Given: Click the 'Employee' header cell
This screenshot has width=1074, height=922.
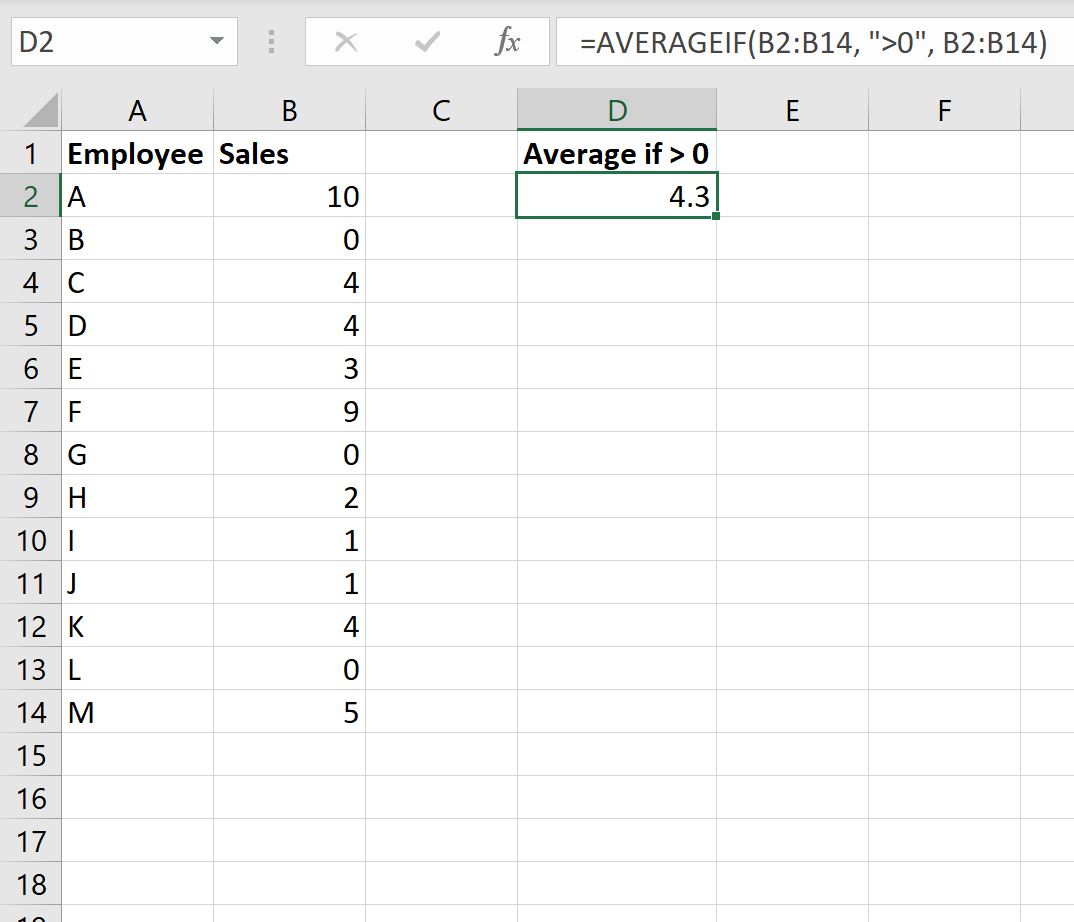Looking at the screenshot, I should coord(138,153).
